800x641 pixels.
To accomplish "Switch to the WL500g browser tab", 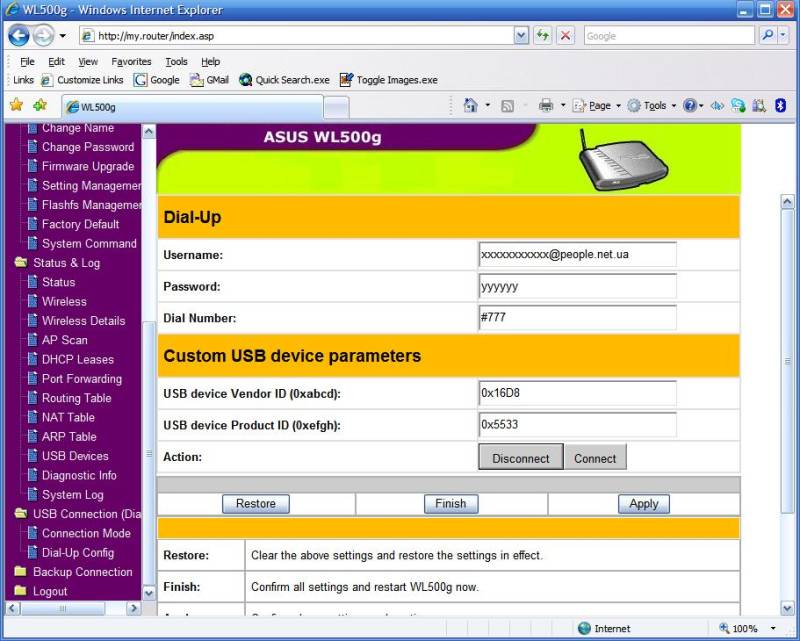I will point(120,104).
